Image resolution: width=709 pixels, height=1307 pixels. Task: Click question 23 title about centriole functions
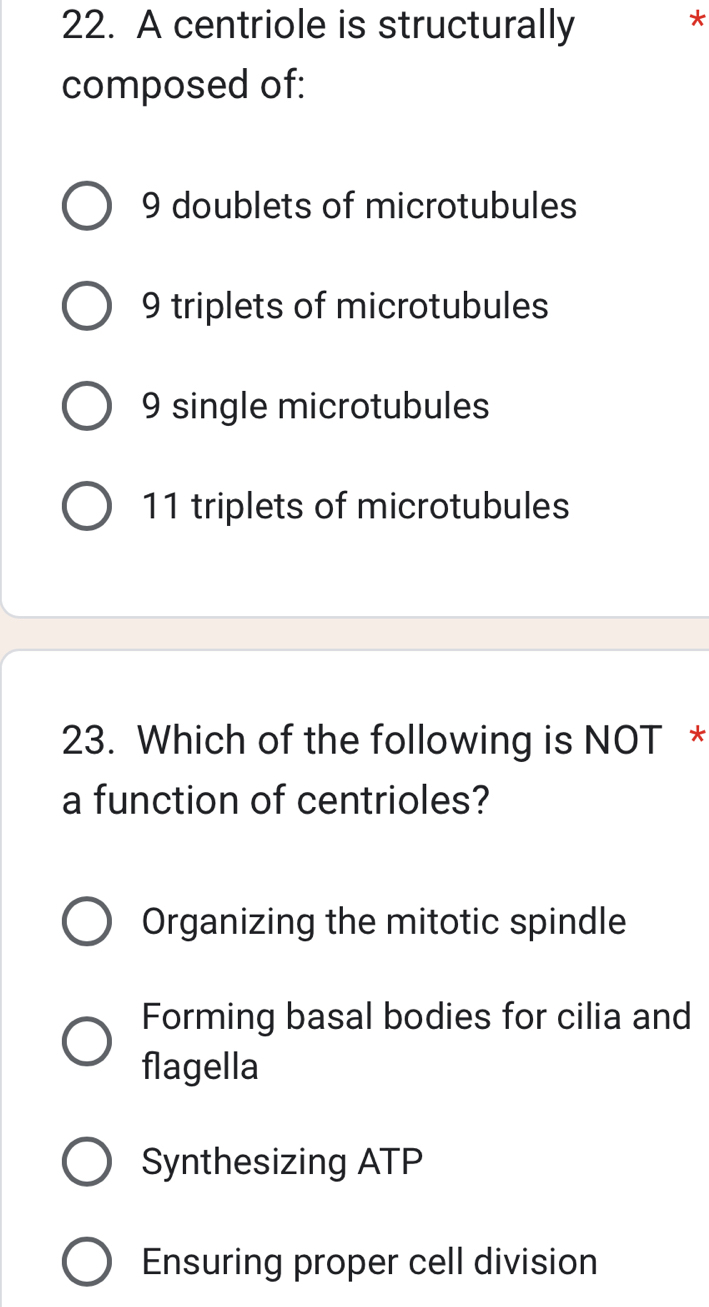click(x=360, y=770)
